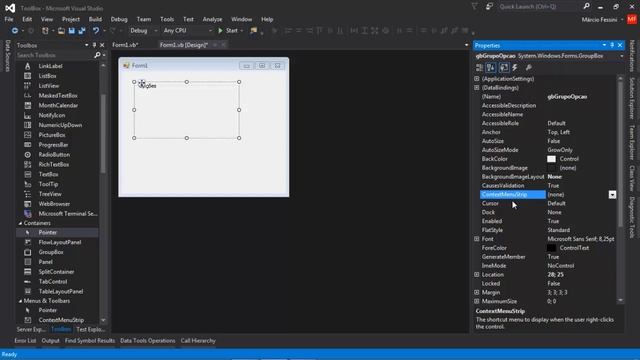Click Márcio Fessini account name
The width and height of the screenshot is (640, 360).
pyautogui.click(x=599, y=20)
